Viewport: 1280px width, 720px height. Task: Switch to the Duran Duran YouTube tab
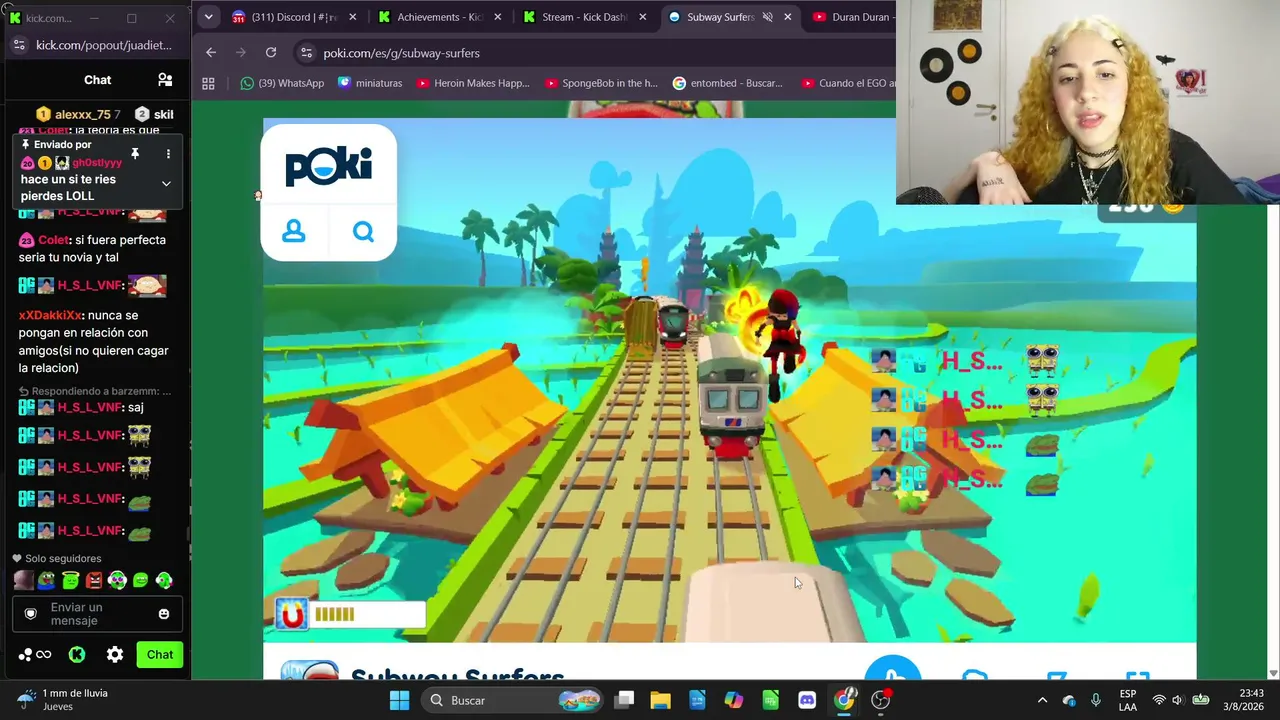853,17
